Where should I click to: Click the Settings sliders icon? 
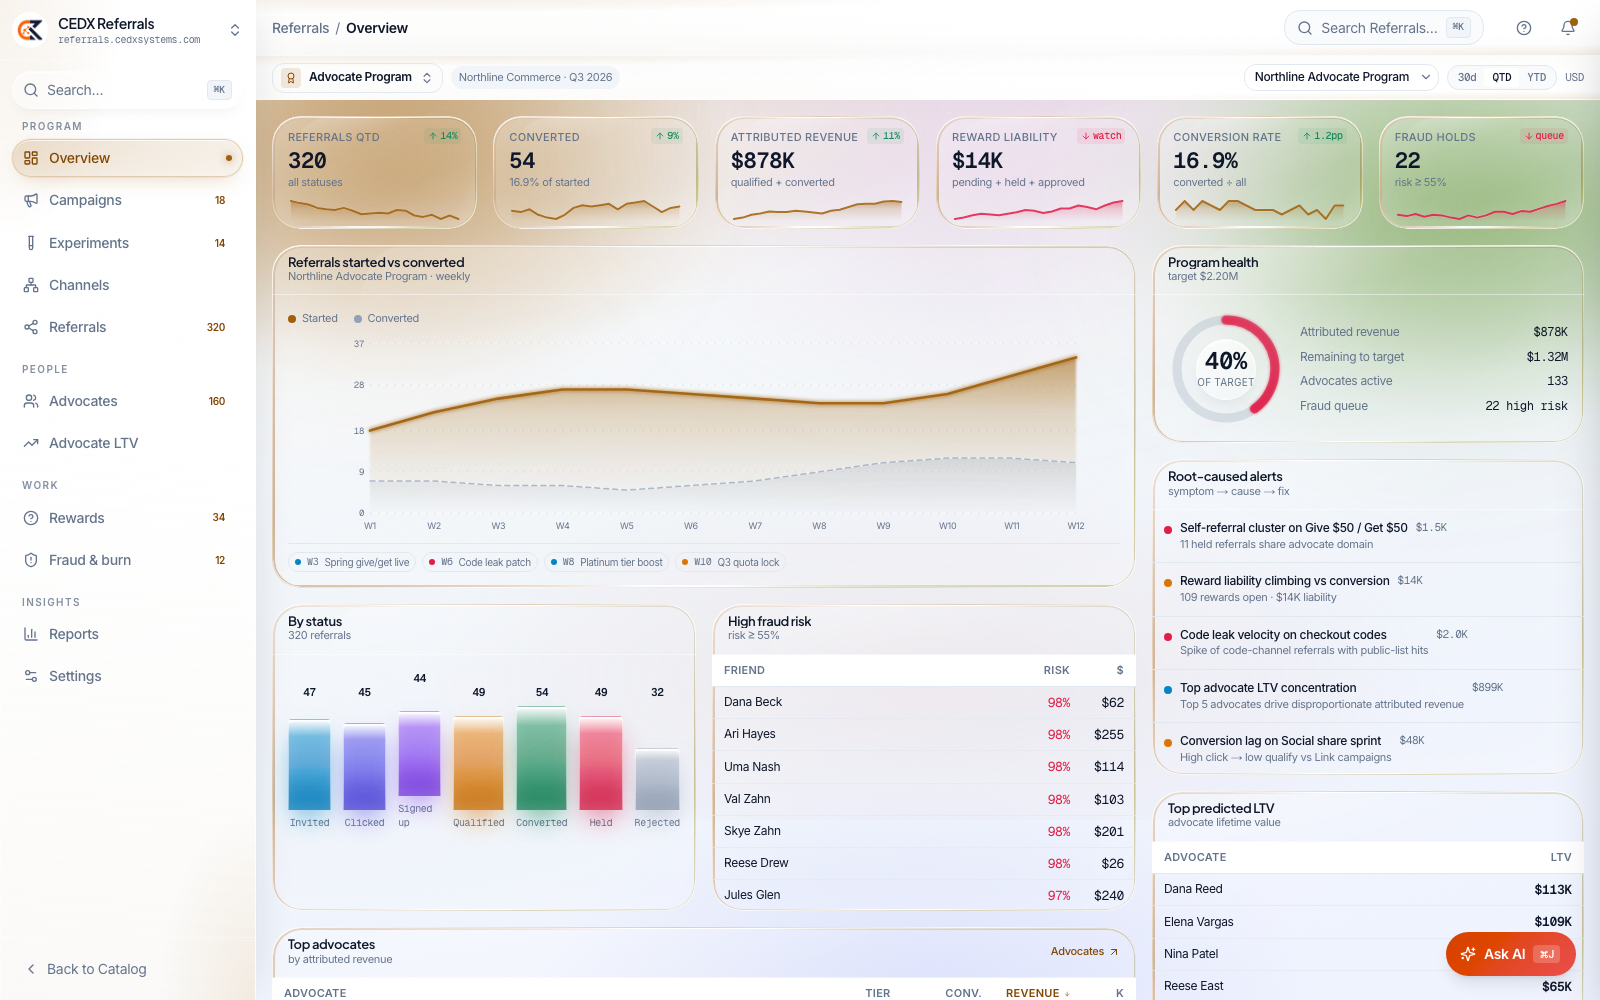tap(31, 676)
